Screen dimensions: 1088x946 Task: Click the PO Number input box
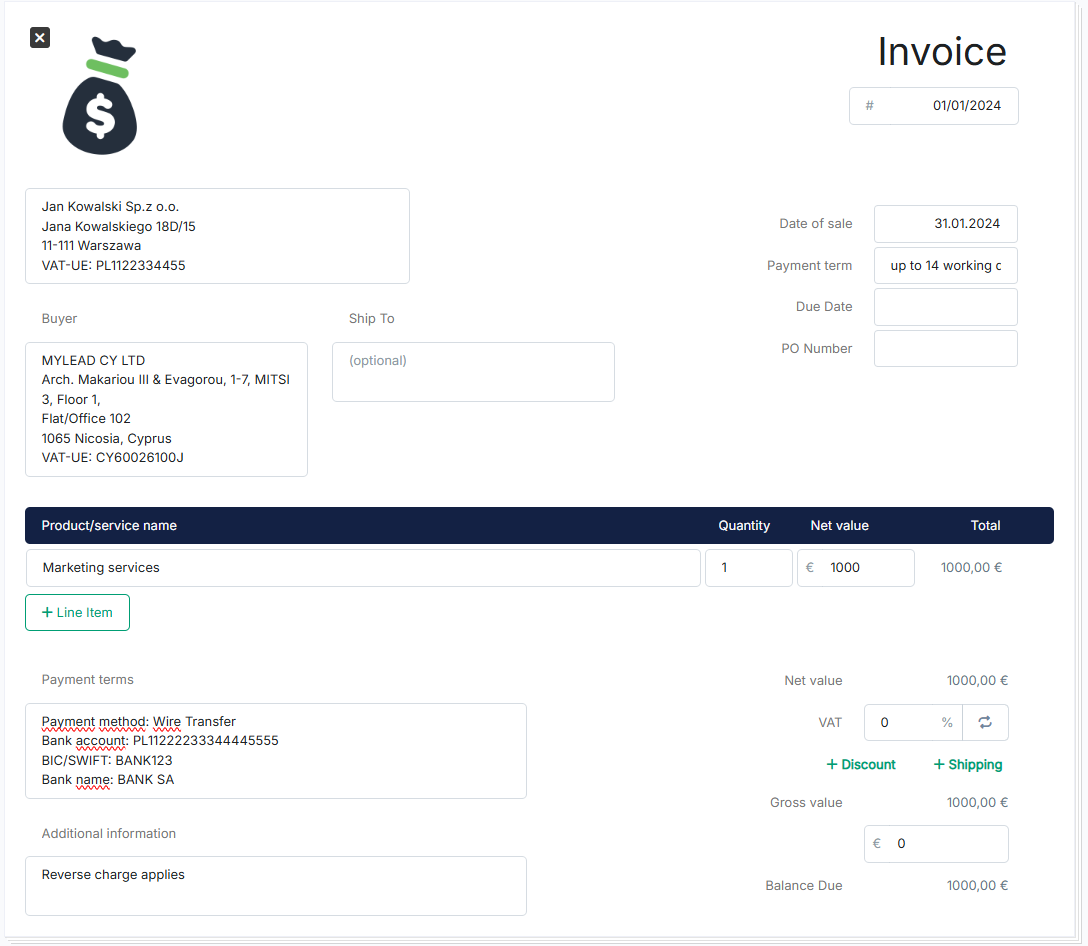coord(945,349)
